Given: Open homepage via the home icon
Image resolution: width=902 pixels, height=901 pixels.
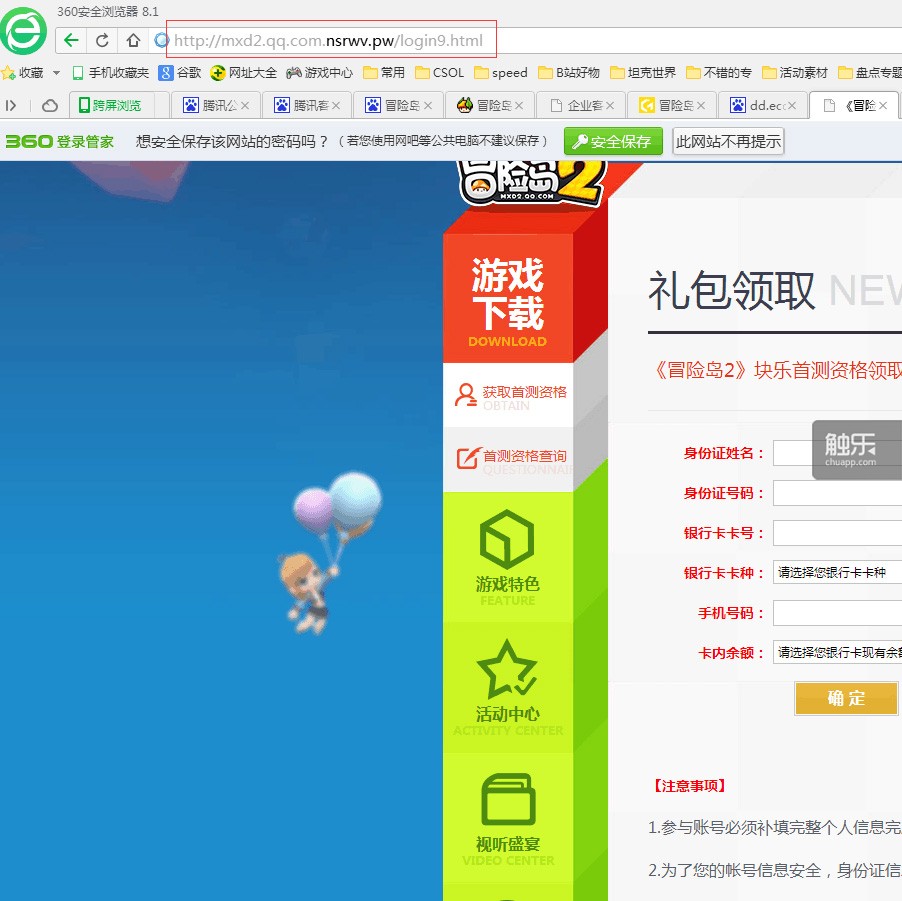Looking at the screenshot, I should point(134,40).
